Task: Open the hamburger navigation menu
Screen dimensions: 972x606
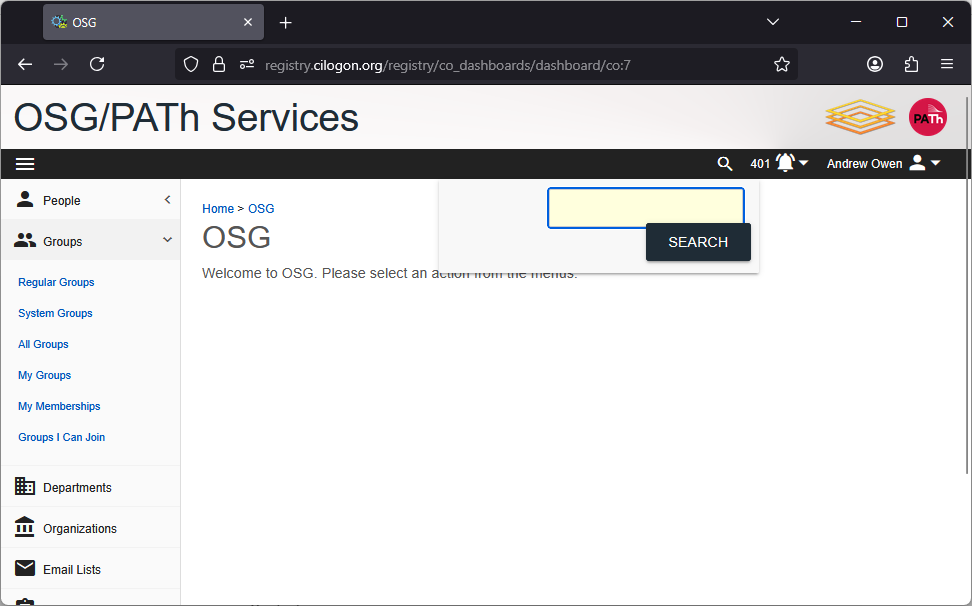Action: (x=25, y=163)
